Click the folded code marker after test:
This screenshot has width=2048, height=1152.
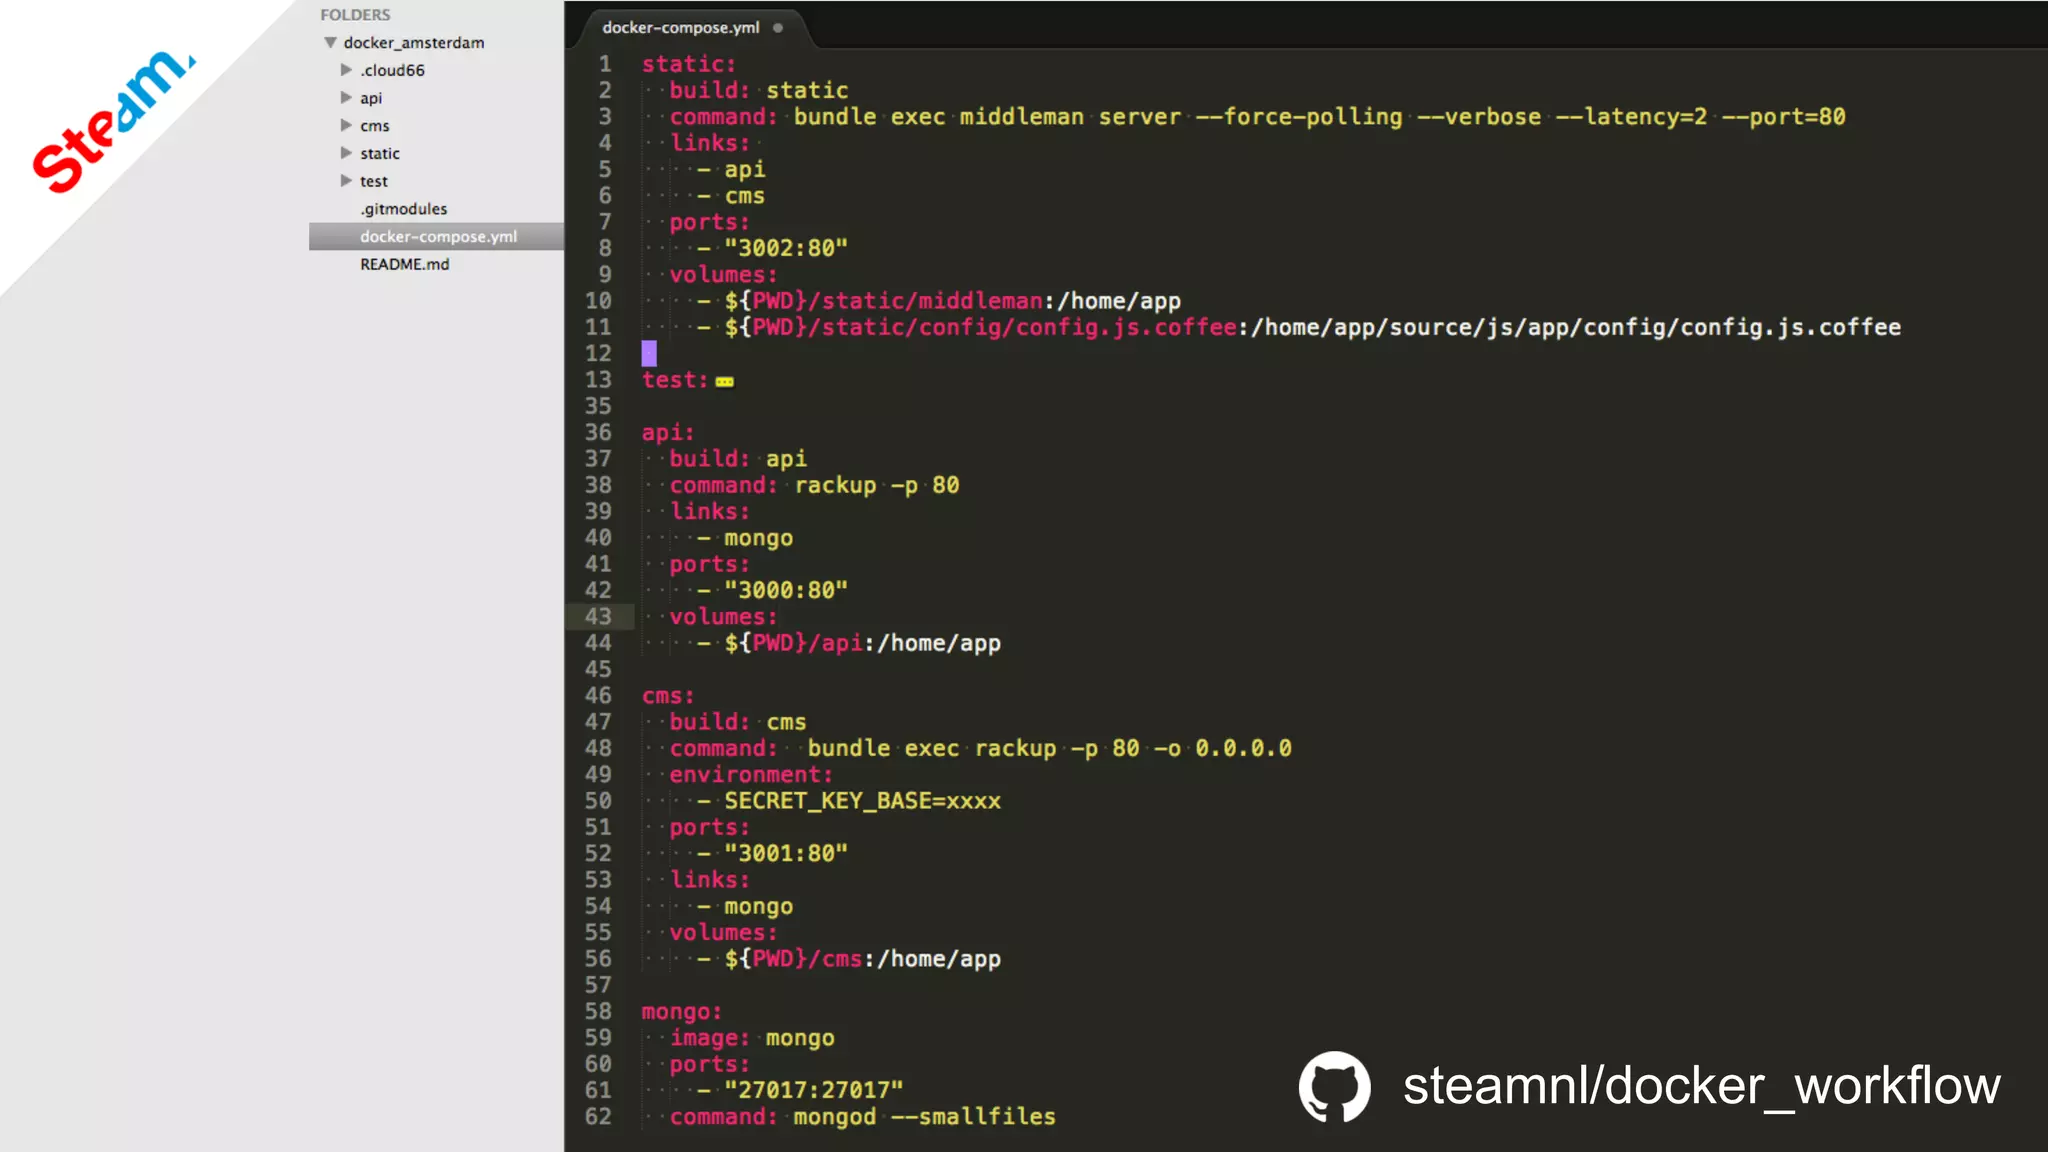pyautogui.click(x=725, y=381)
